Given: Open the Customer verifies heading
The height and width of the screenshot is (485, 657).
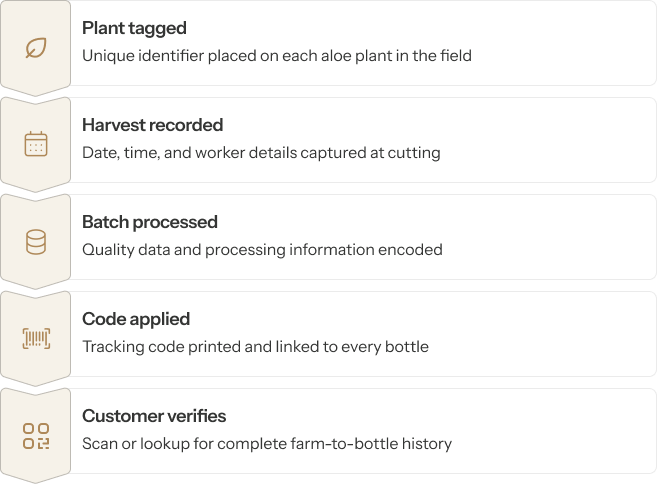Looking at the screenshot, I should (x=154, y=416).
